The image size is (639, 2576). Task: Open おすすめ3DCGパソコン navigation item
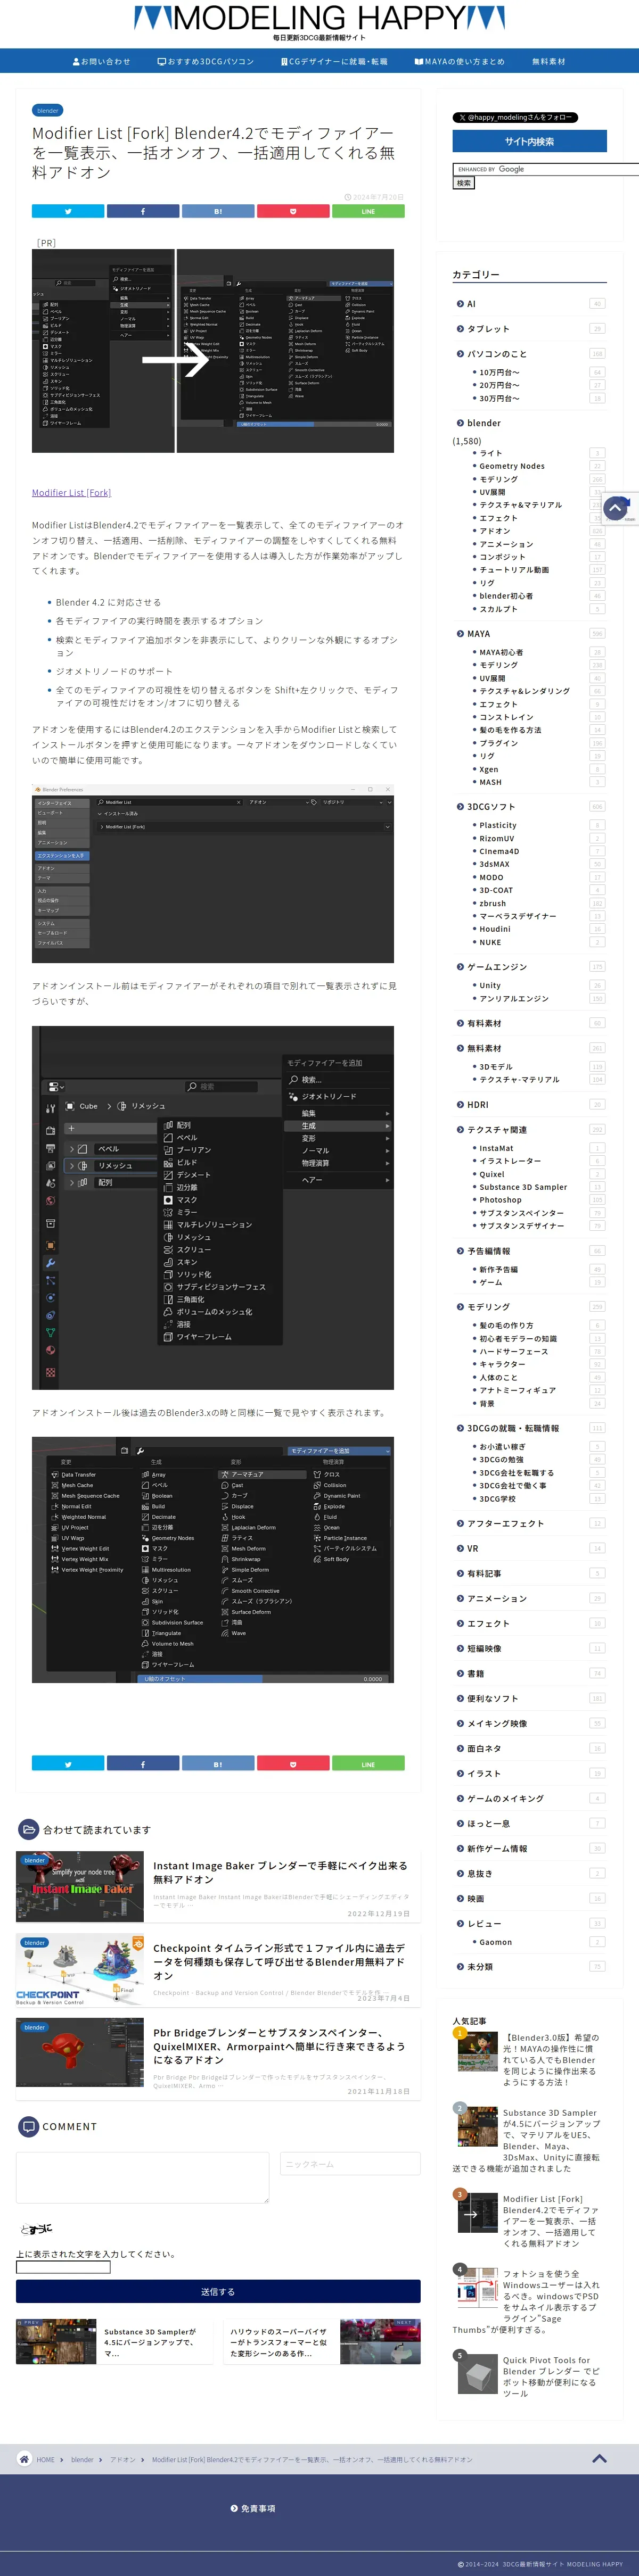pyautogui.click(x=205, y=61)
